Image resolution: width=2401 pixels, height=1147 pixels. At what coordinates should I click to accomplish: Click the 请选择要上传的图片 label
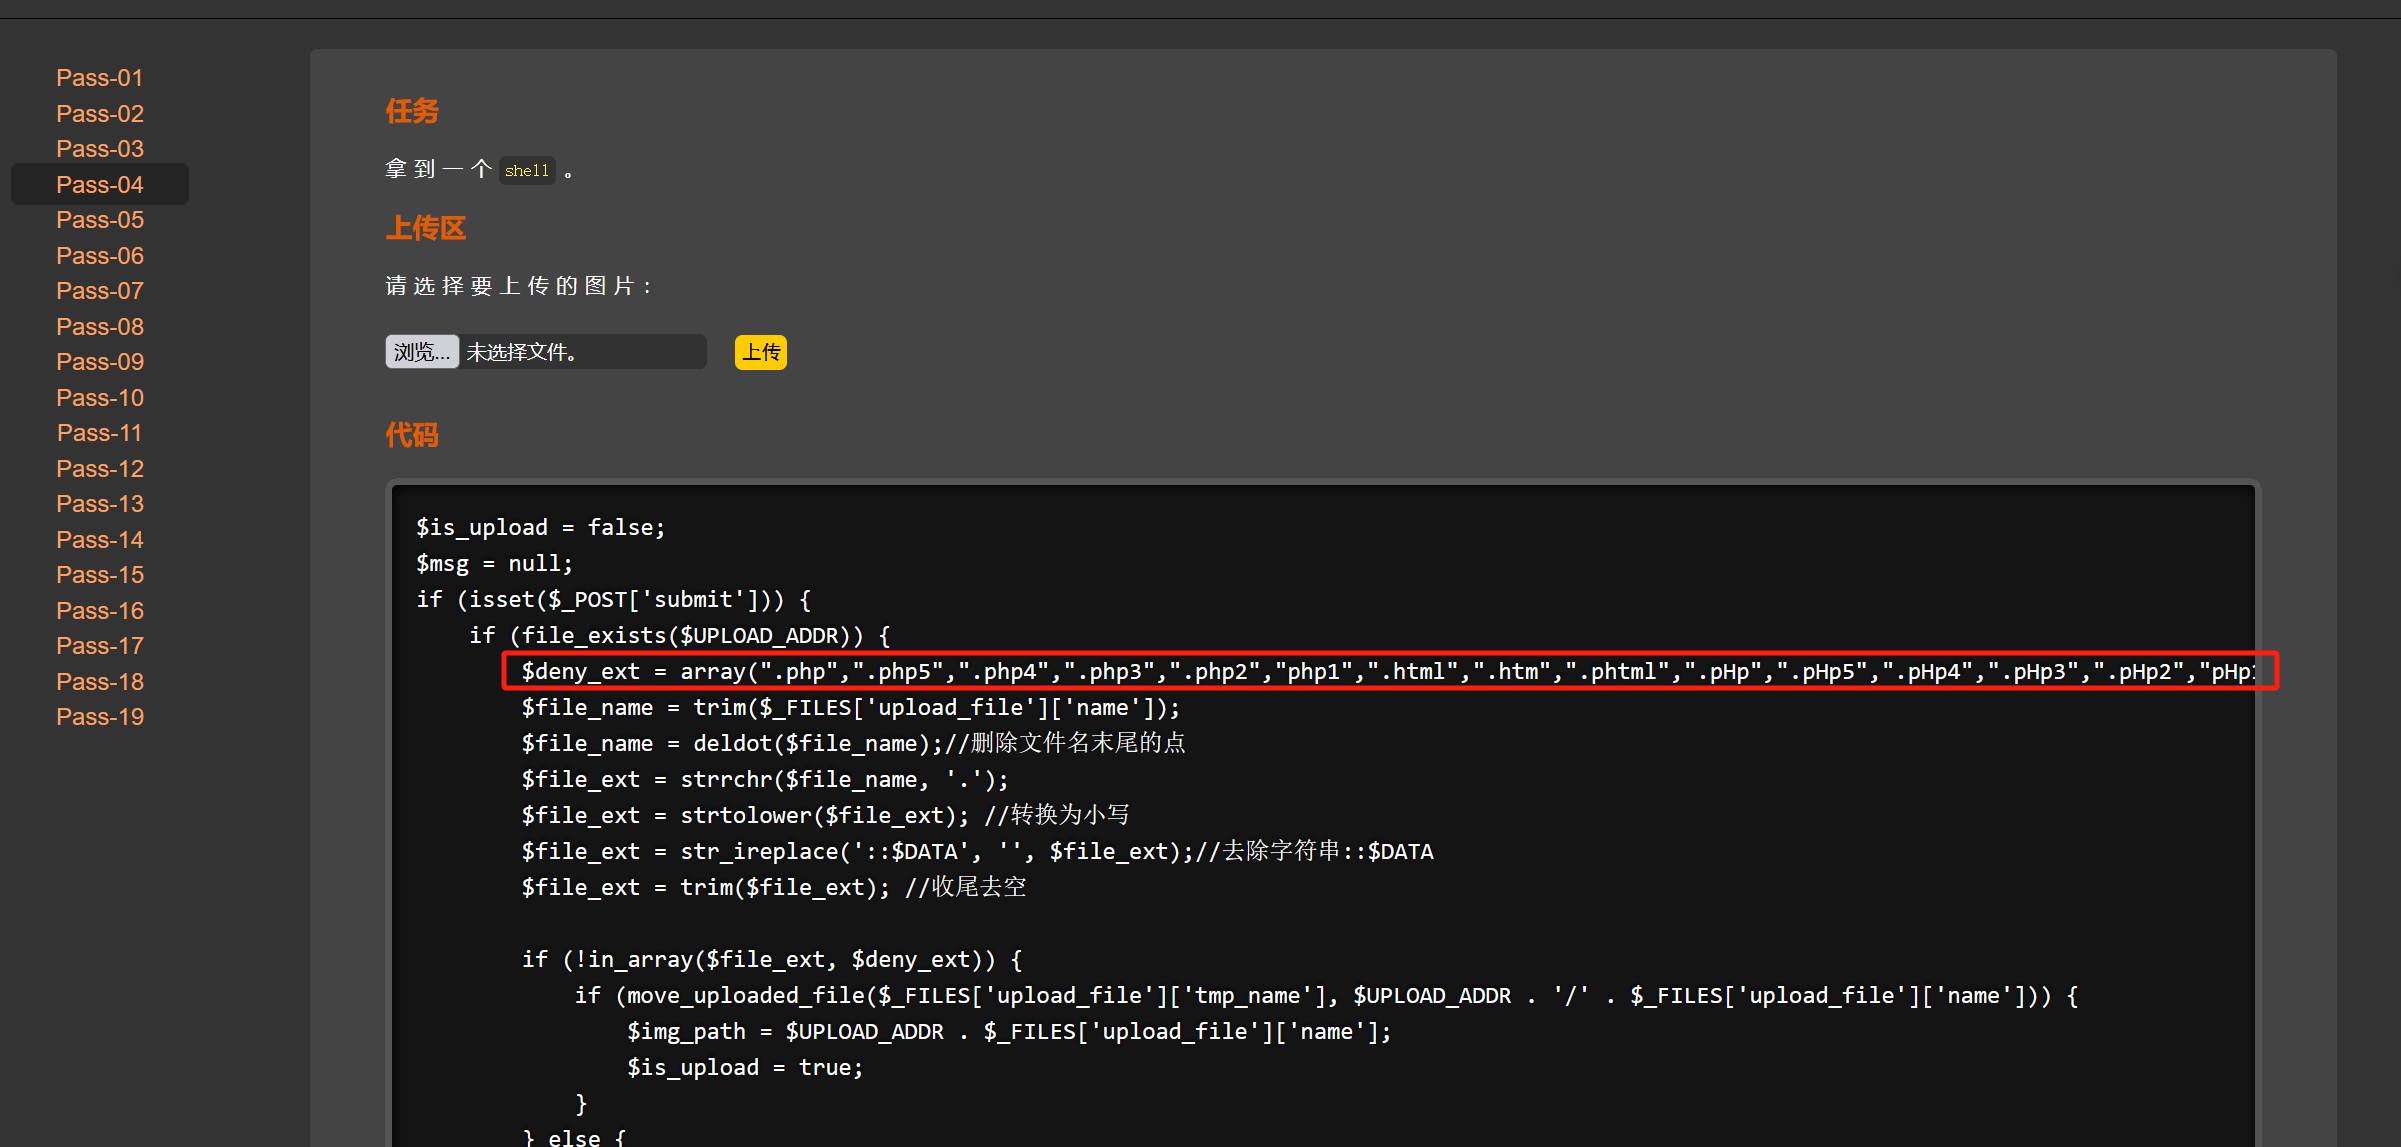coord(519,286)
